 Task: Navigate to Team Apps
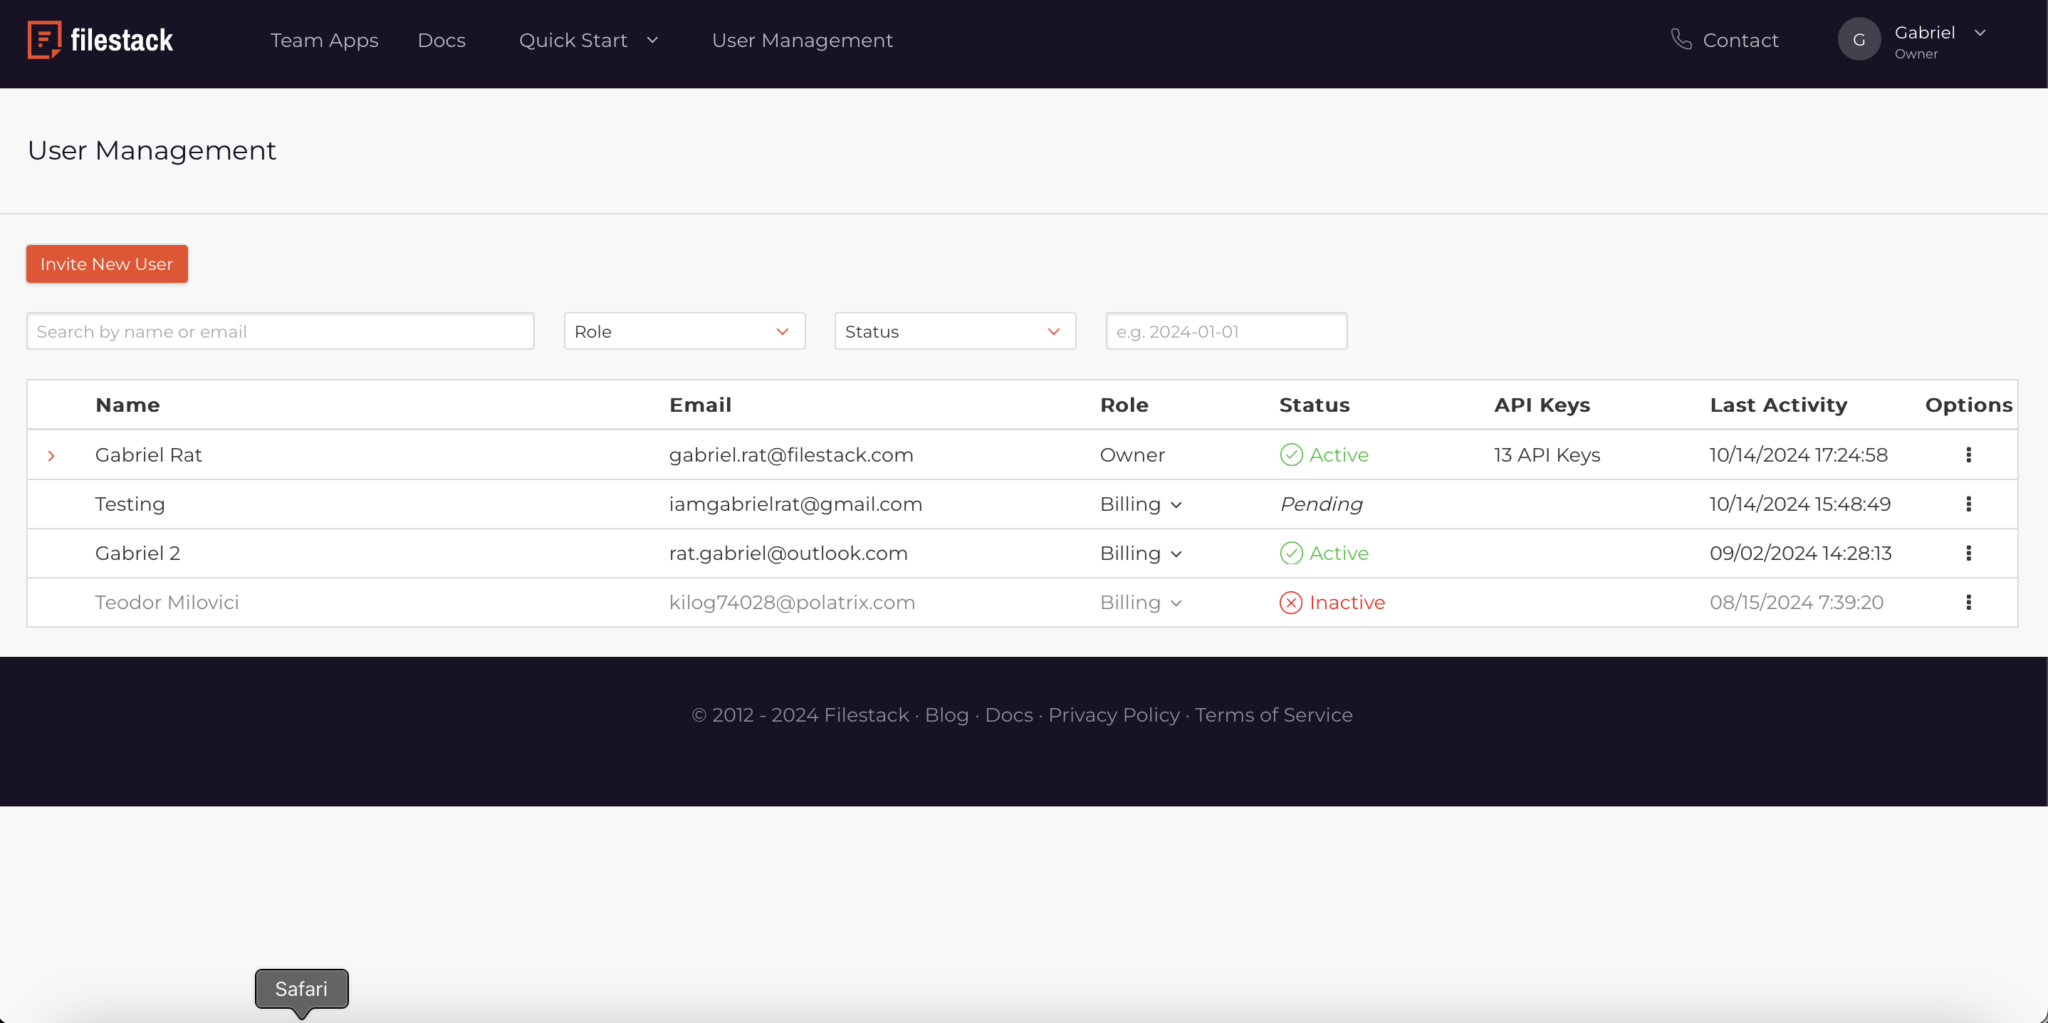323,40
